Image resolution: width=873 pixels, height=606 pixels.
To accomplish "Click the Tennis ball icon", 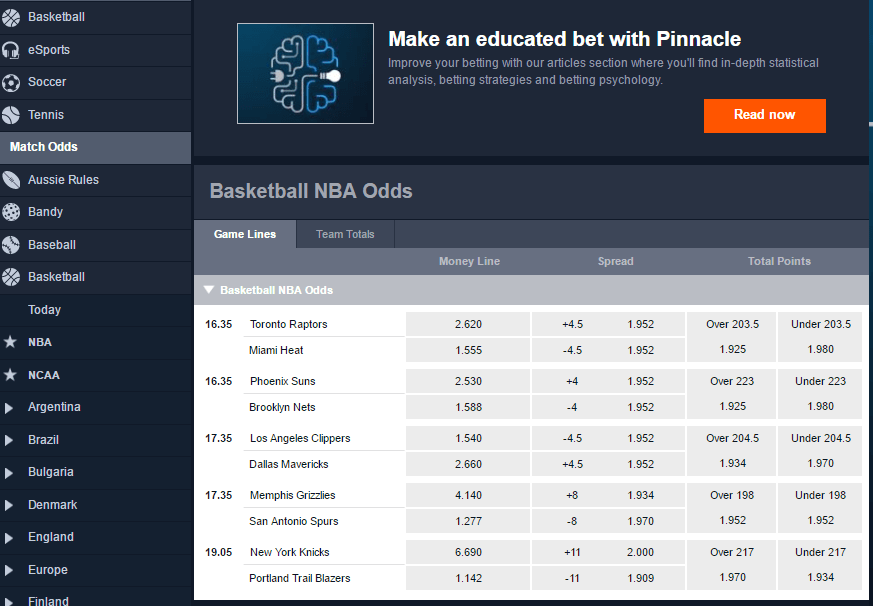I will 11,115.
